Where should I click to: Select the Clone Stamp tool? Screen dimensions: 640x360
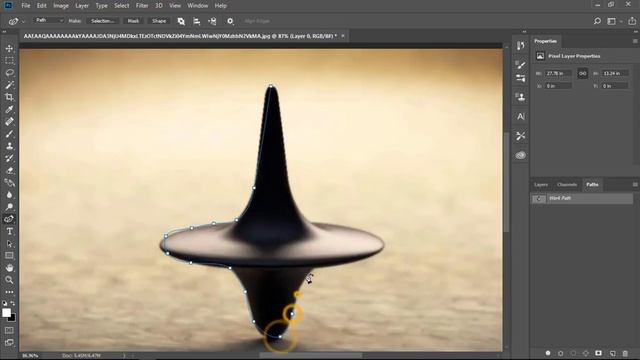(x=9, y=146)
